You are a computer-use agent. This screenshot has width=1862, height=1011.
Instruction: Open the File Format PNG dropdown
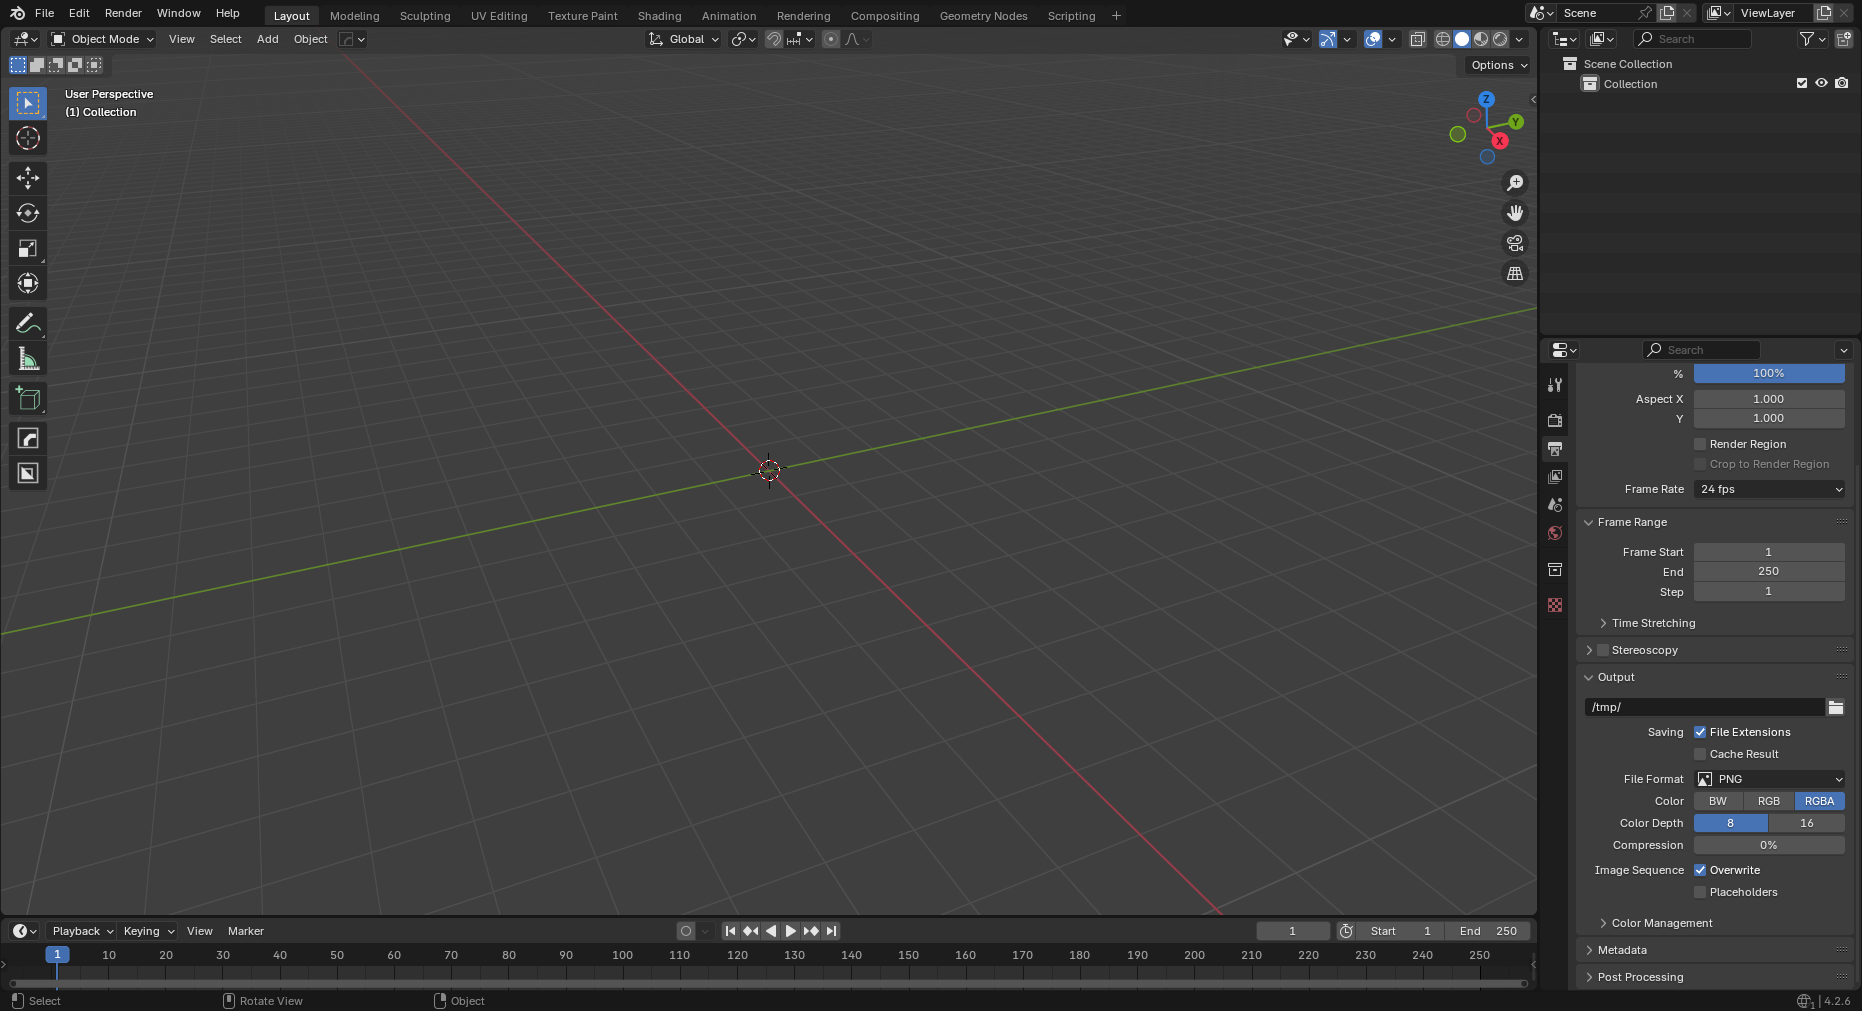(x=1769, y=779)
